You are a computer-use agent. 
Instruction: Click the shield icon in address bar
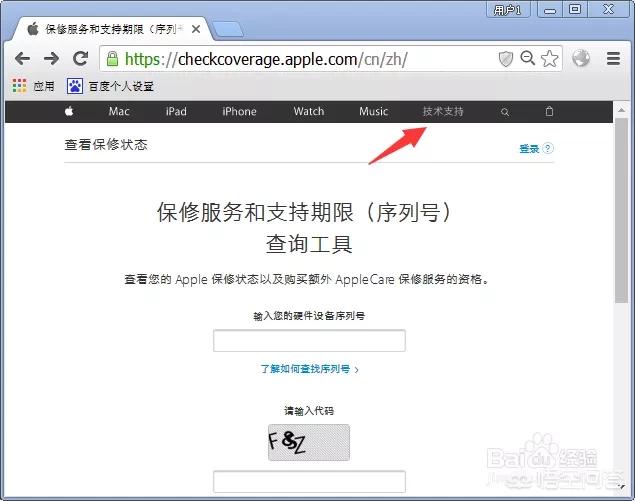click(506, 59)
